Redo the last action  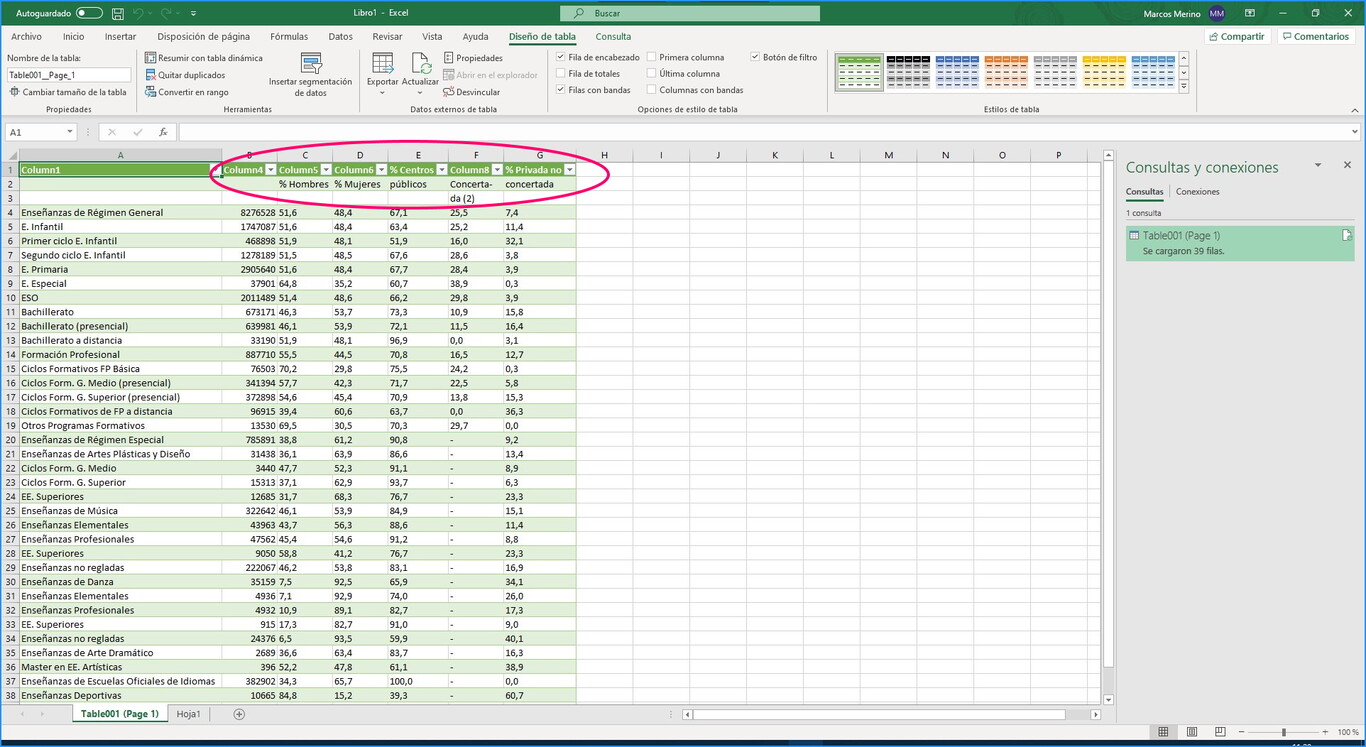pos(166,13)
